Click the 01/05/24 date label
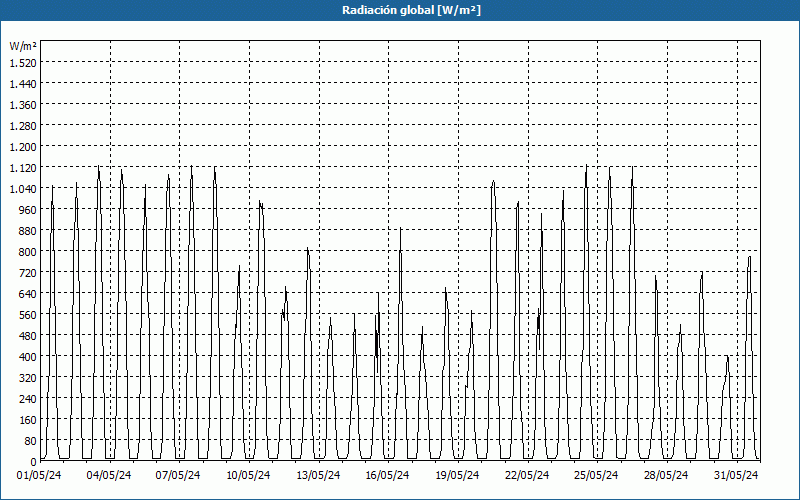 click(39, 475)
